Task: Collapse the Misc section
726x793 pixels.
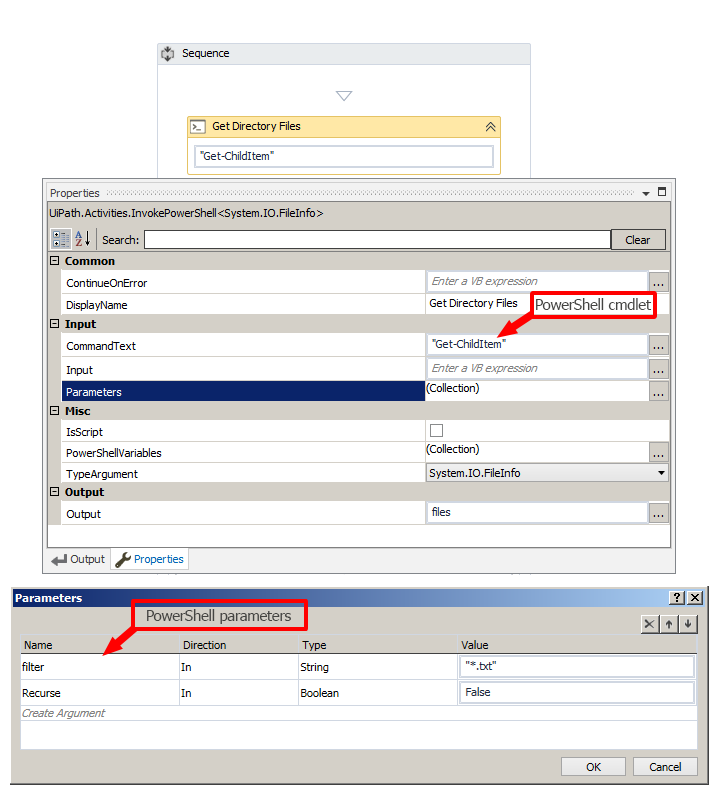Action: click(x=55, y=411)
